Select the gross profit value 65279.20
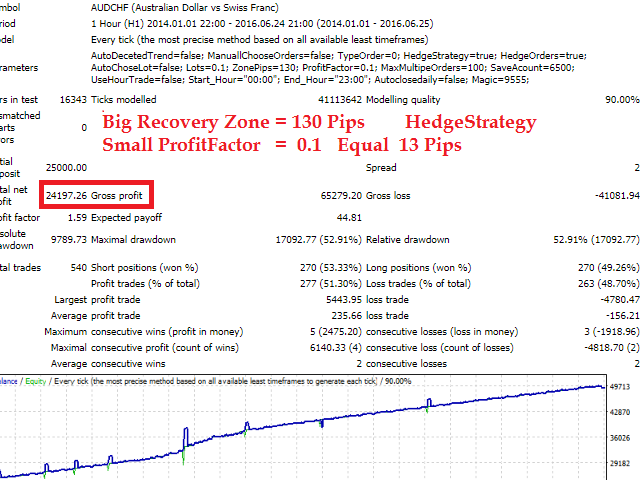 coord(341,196)
